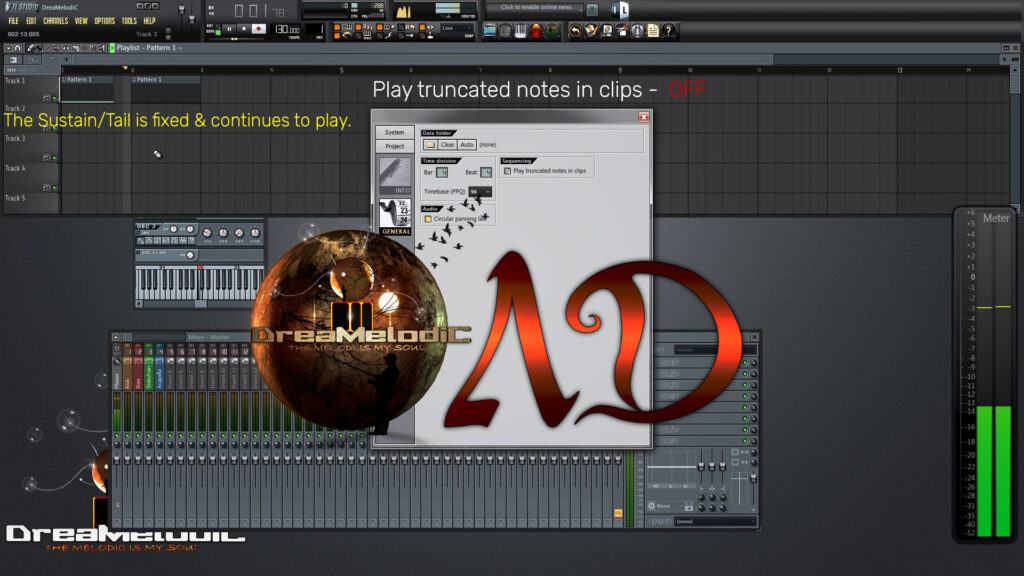Click the data folder browse icon

(430, 144)
